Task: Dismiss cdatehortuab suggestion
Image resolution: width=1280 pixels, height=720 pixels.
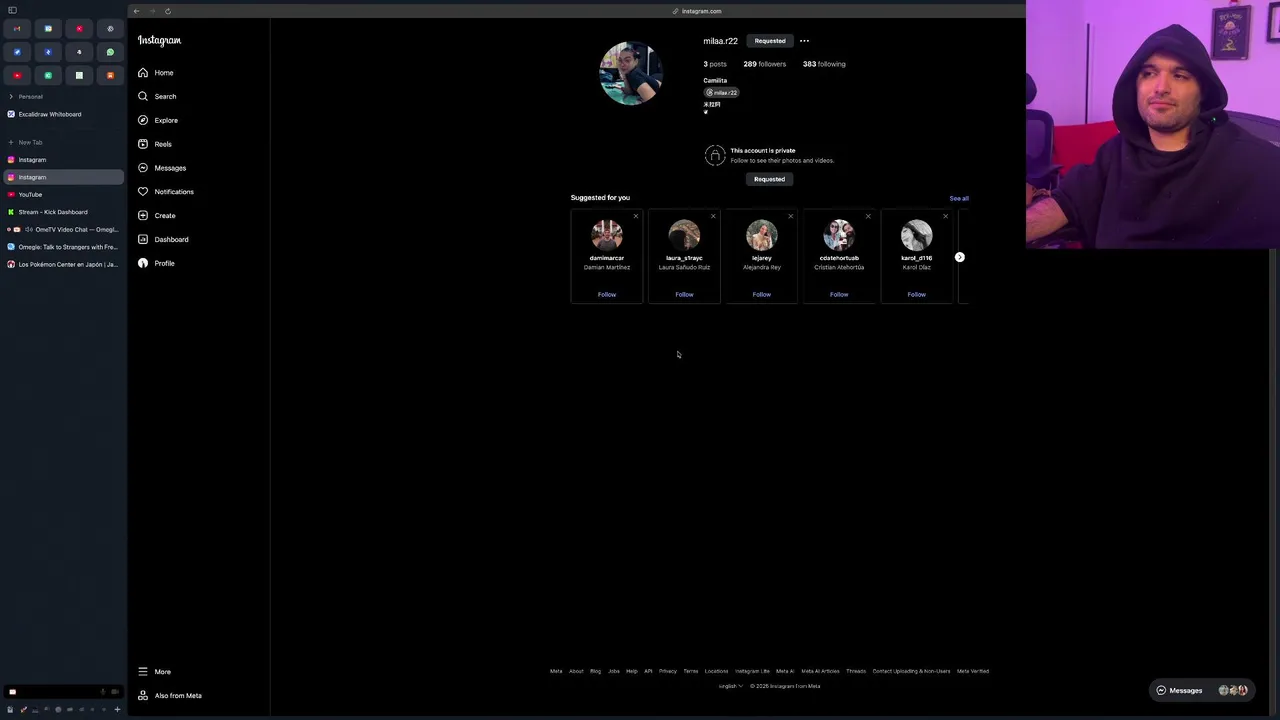Action: (868, 217)
